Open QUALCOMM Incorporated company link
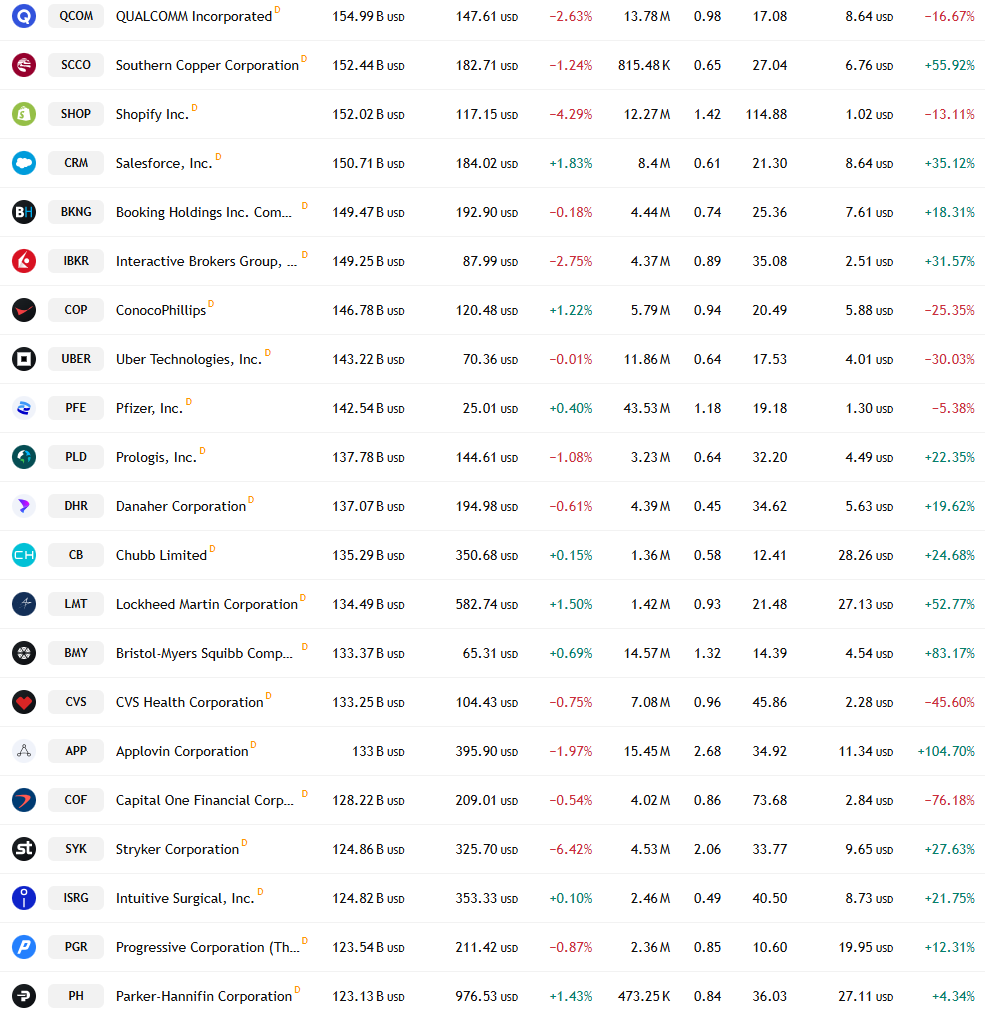The image size is (985, 1014). [x=193, y=16]
